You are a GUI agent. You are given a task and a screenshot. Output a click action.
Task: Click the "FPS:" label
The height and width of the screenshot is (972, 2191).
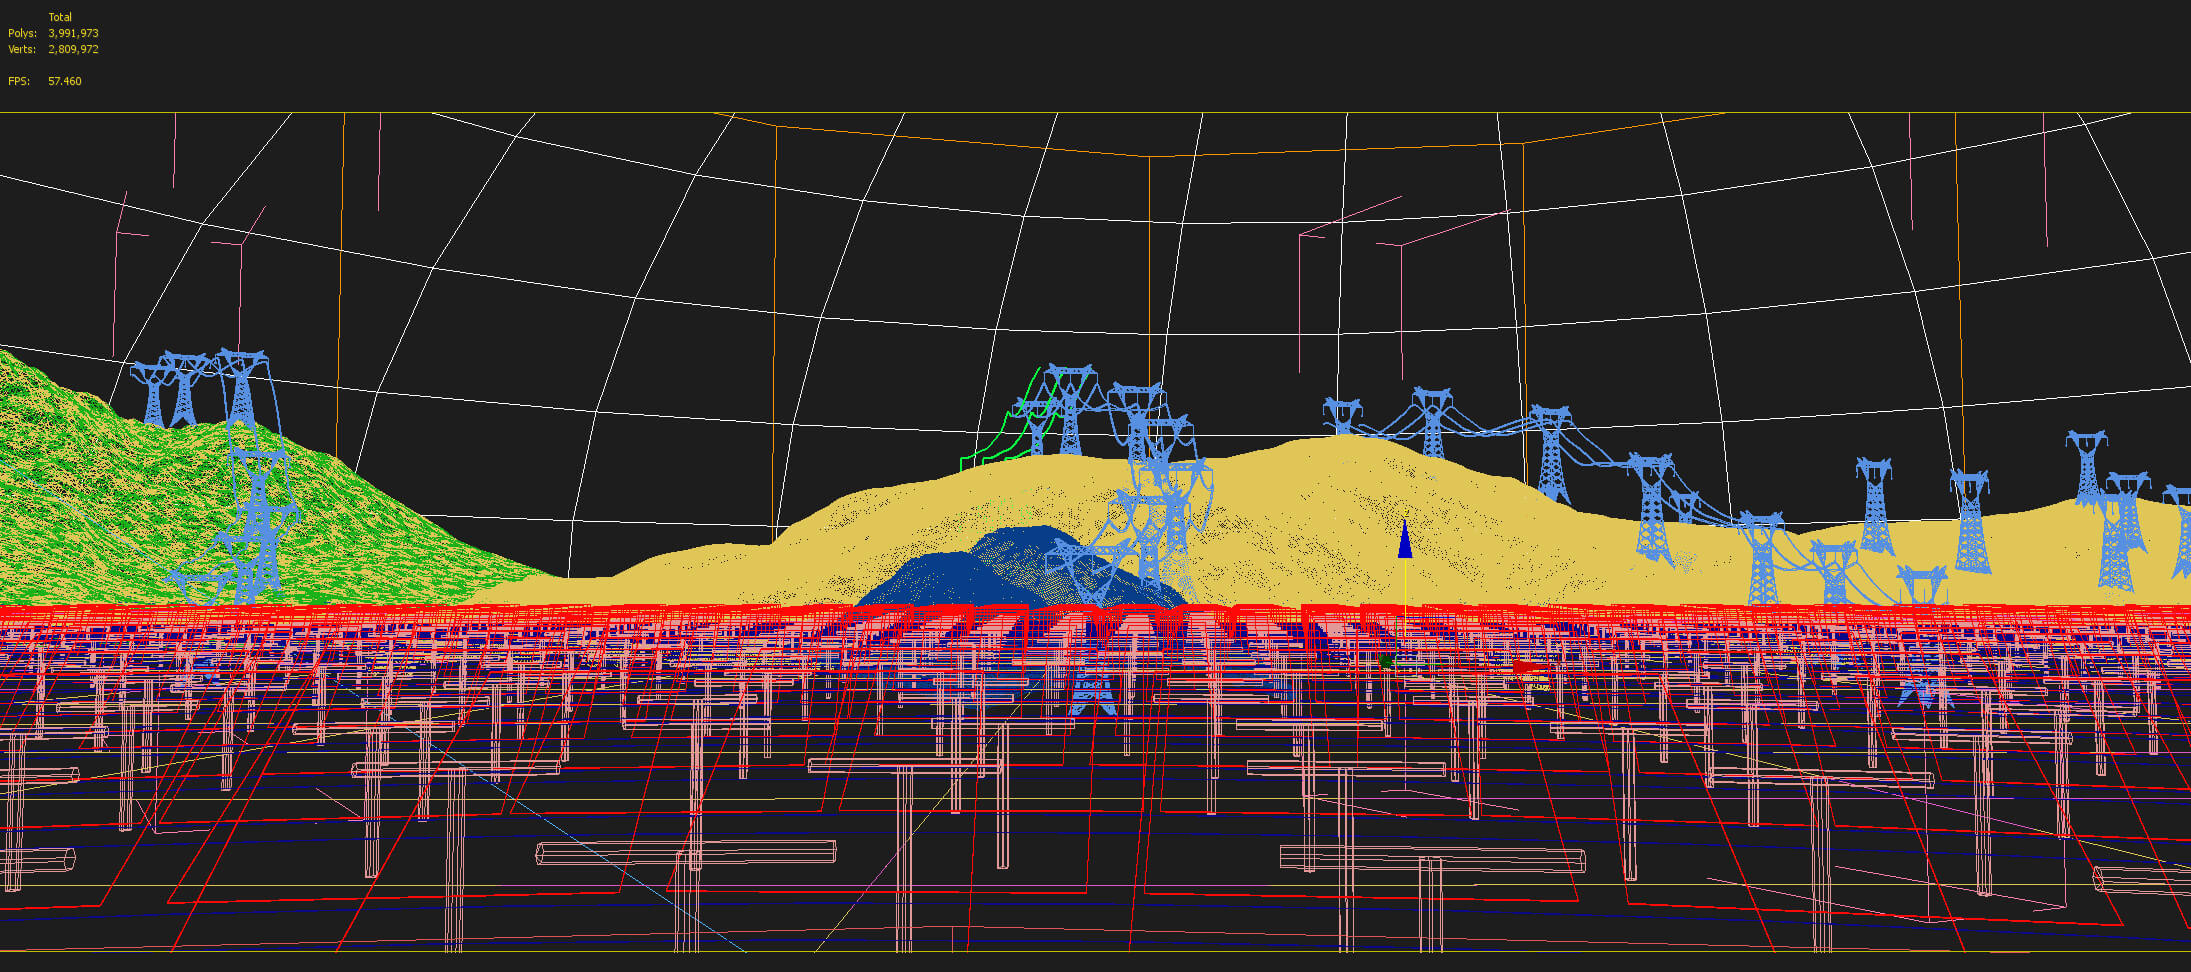pos(19,81)
